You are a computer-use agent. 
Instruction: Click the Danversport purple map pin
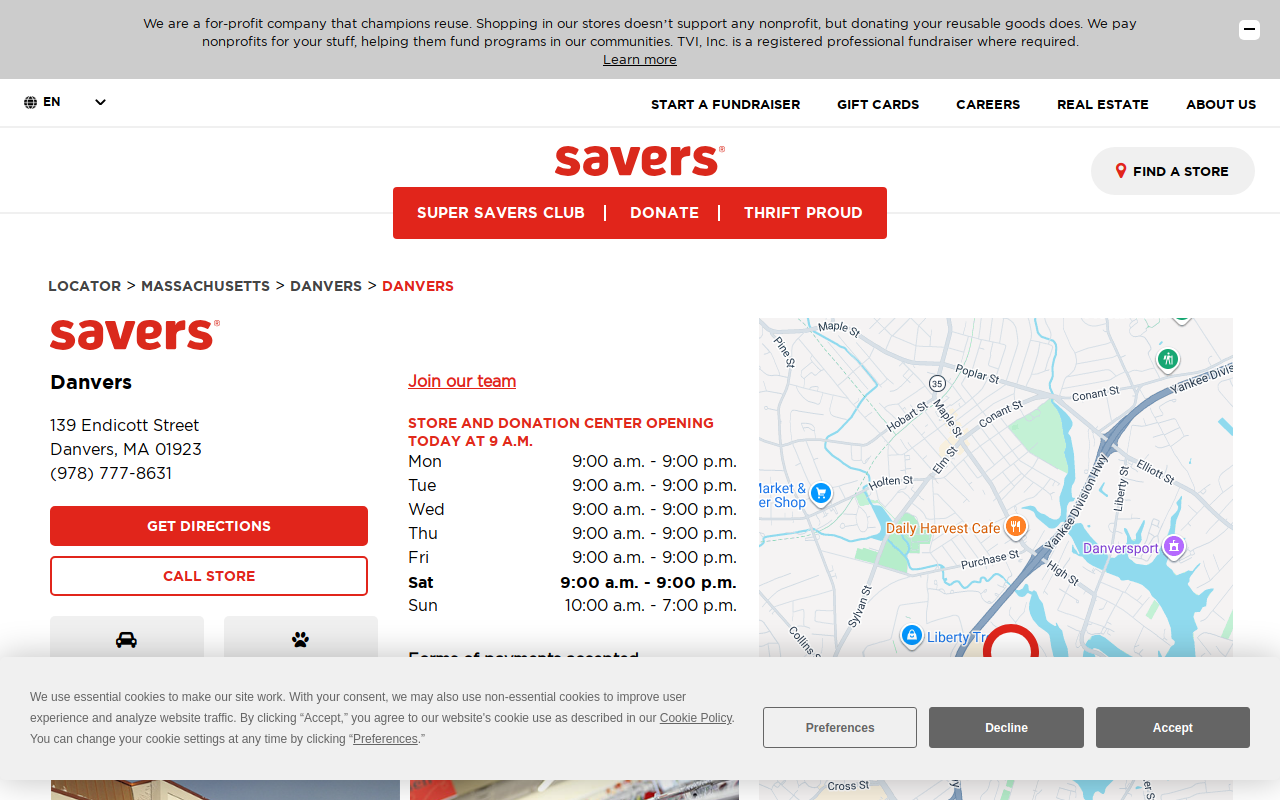tap(1174, 546)
